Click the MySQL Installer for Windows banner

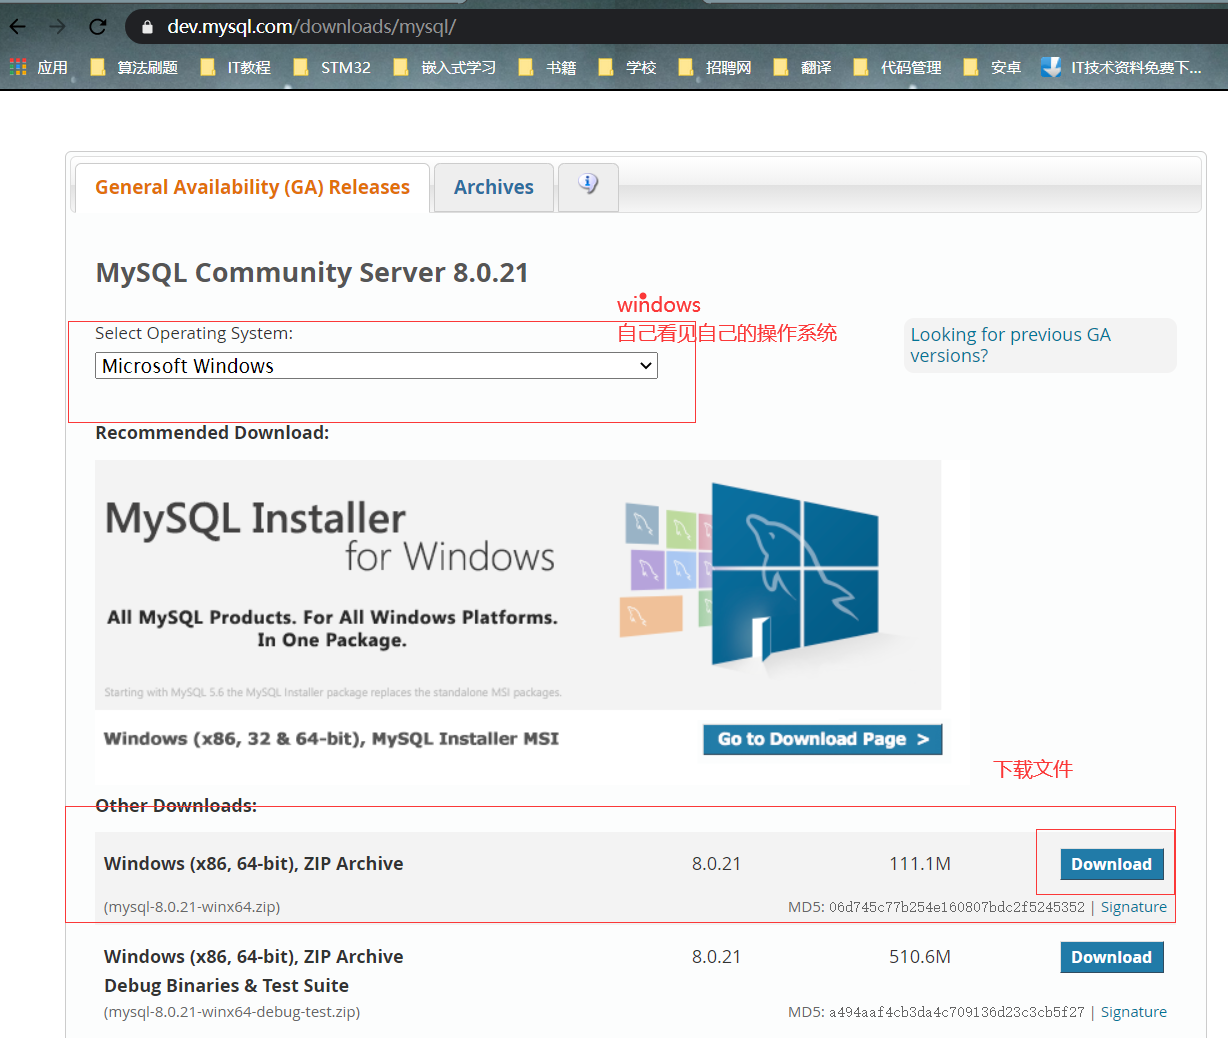coord(518,585)
